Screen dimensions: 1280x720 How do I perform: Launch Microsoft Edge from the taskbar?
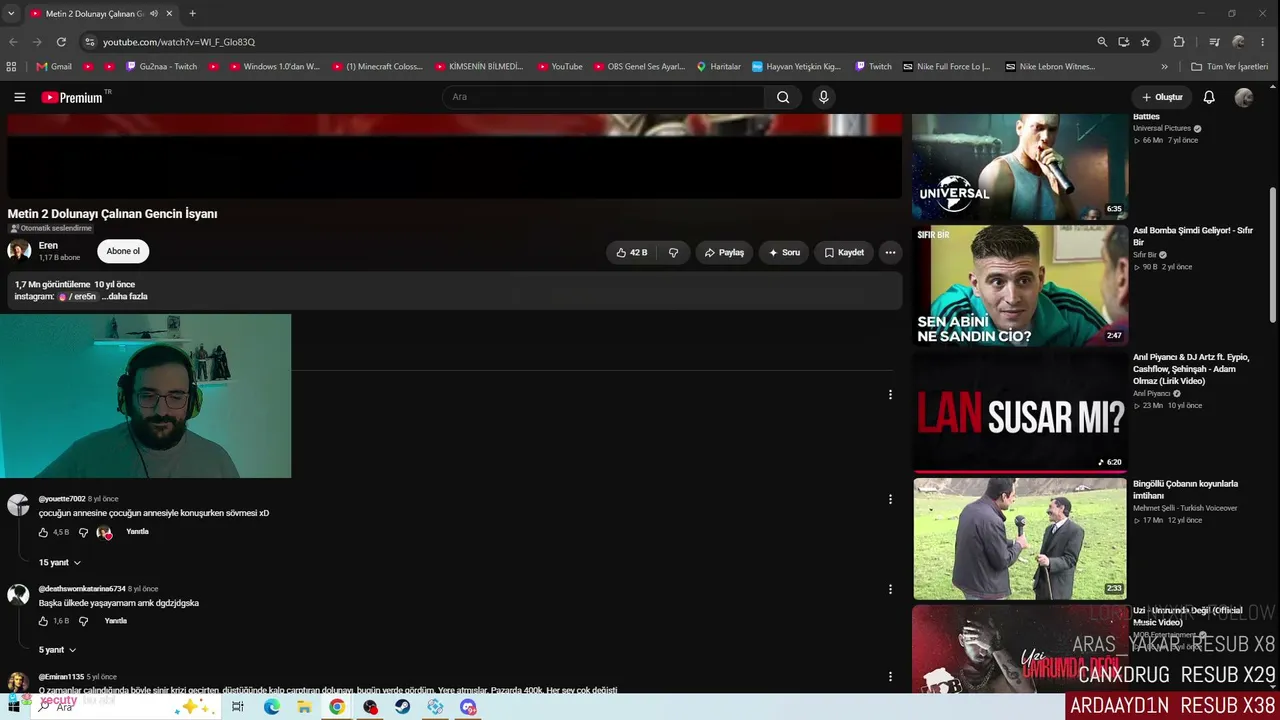pos(272,707)
